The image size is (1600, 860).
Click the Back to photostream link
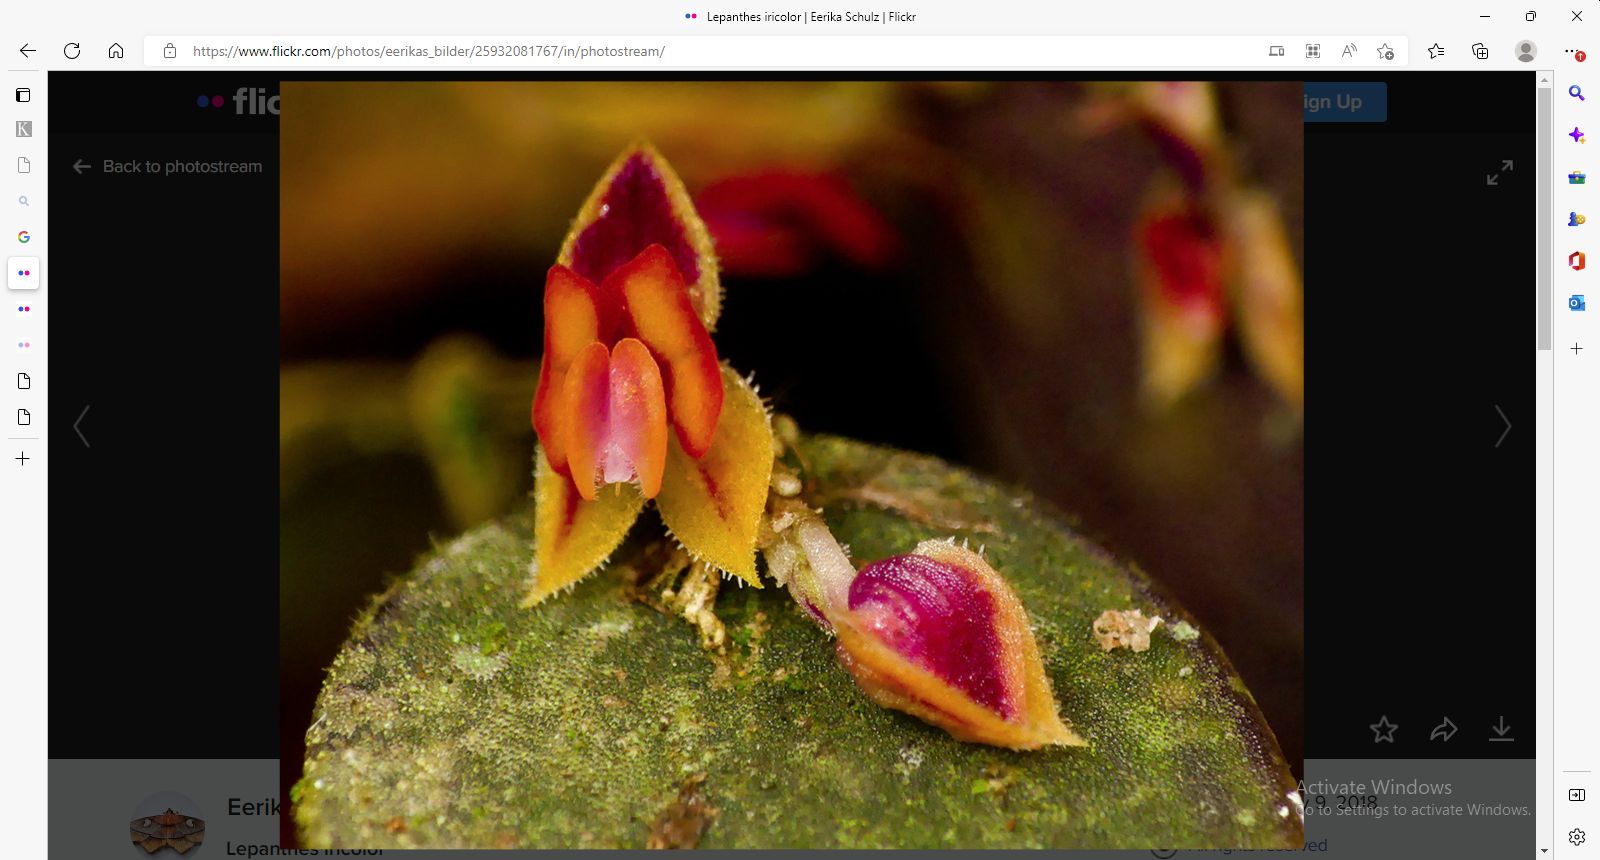[x=168, y=167]
